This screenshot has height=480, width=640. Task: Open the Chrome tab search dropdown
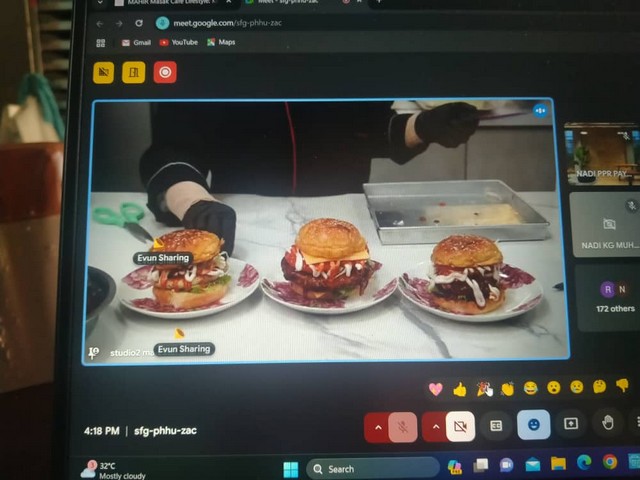pos(101,3)
